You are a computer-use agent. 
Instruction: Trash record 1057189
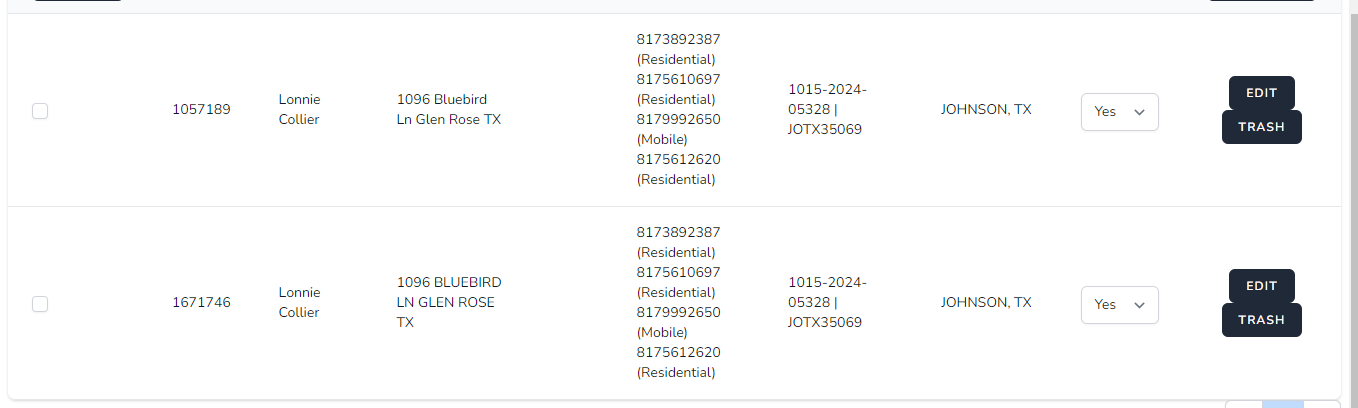coord(1262,127)
